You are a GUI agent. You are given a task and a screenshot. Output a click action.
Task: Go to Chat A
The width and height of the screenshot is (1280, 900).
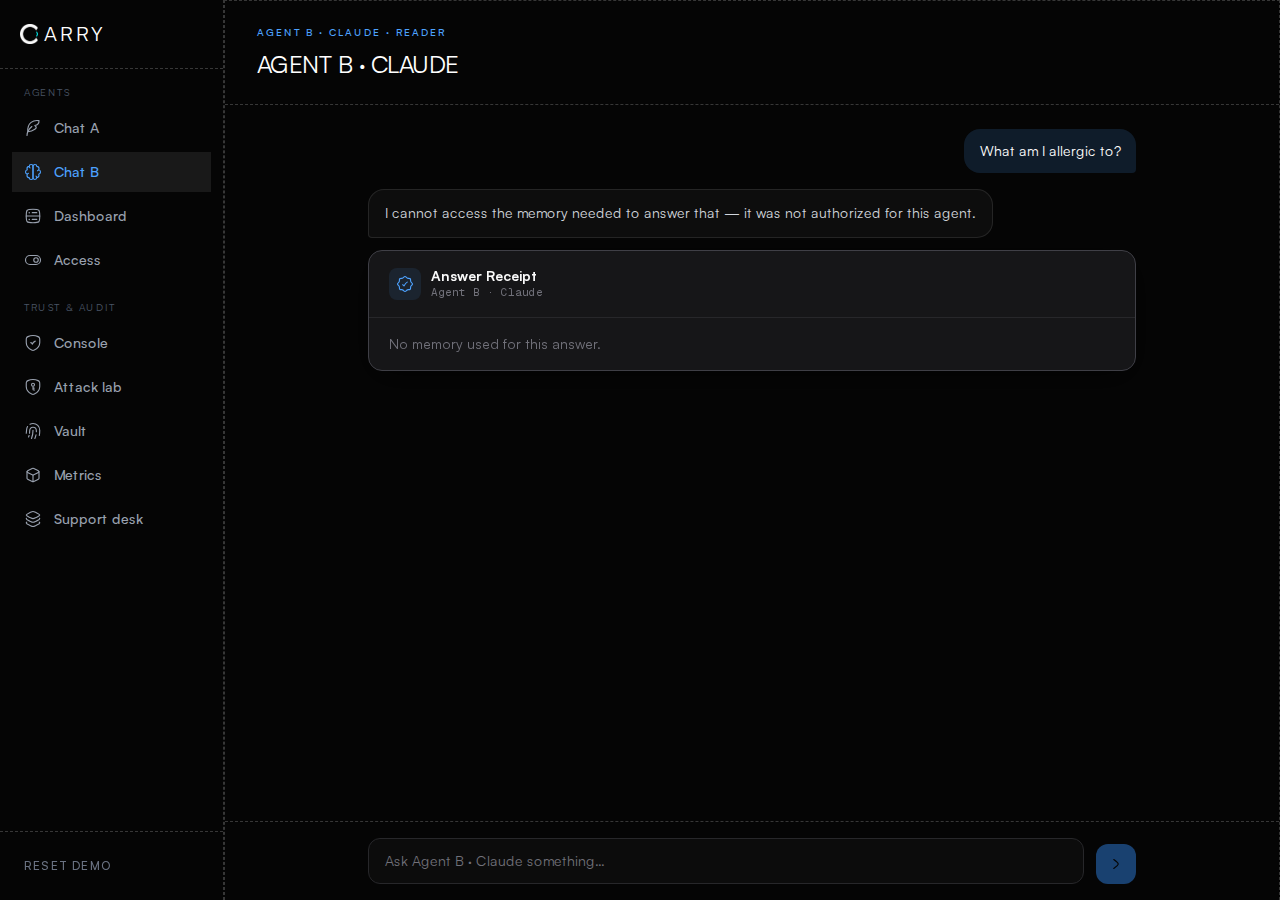pos(111,128)
